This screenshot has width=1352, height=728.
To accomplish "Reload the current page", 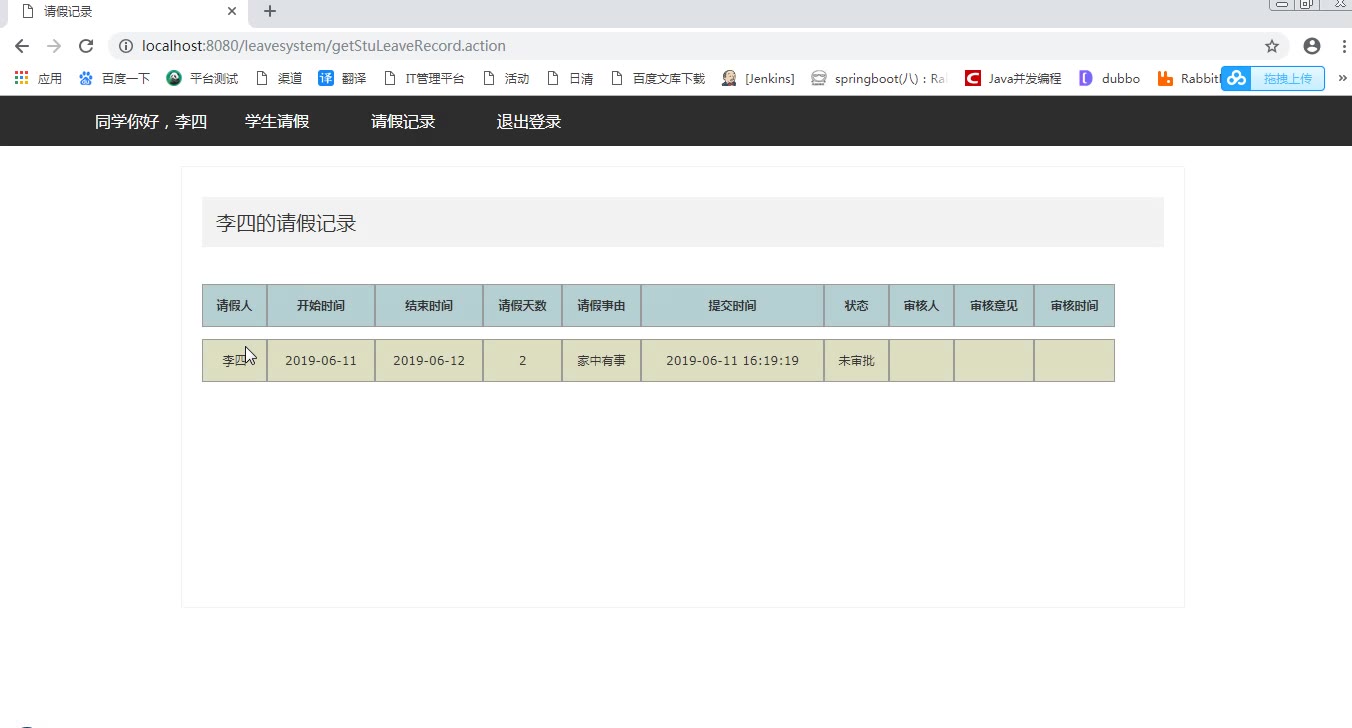I will click(86, 46).
